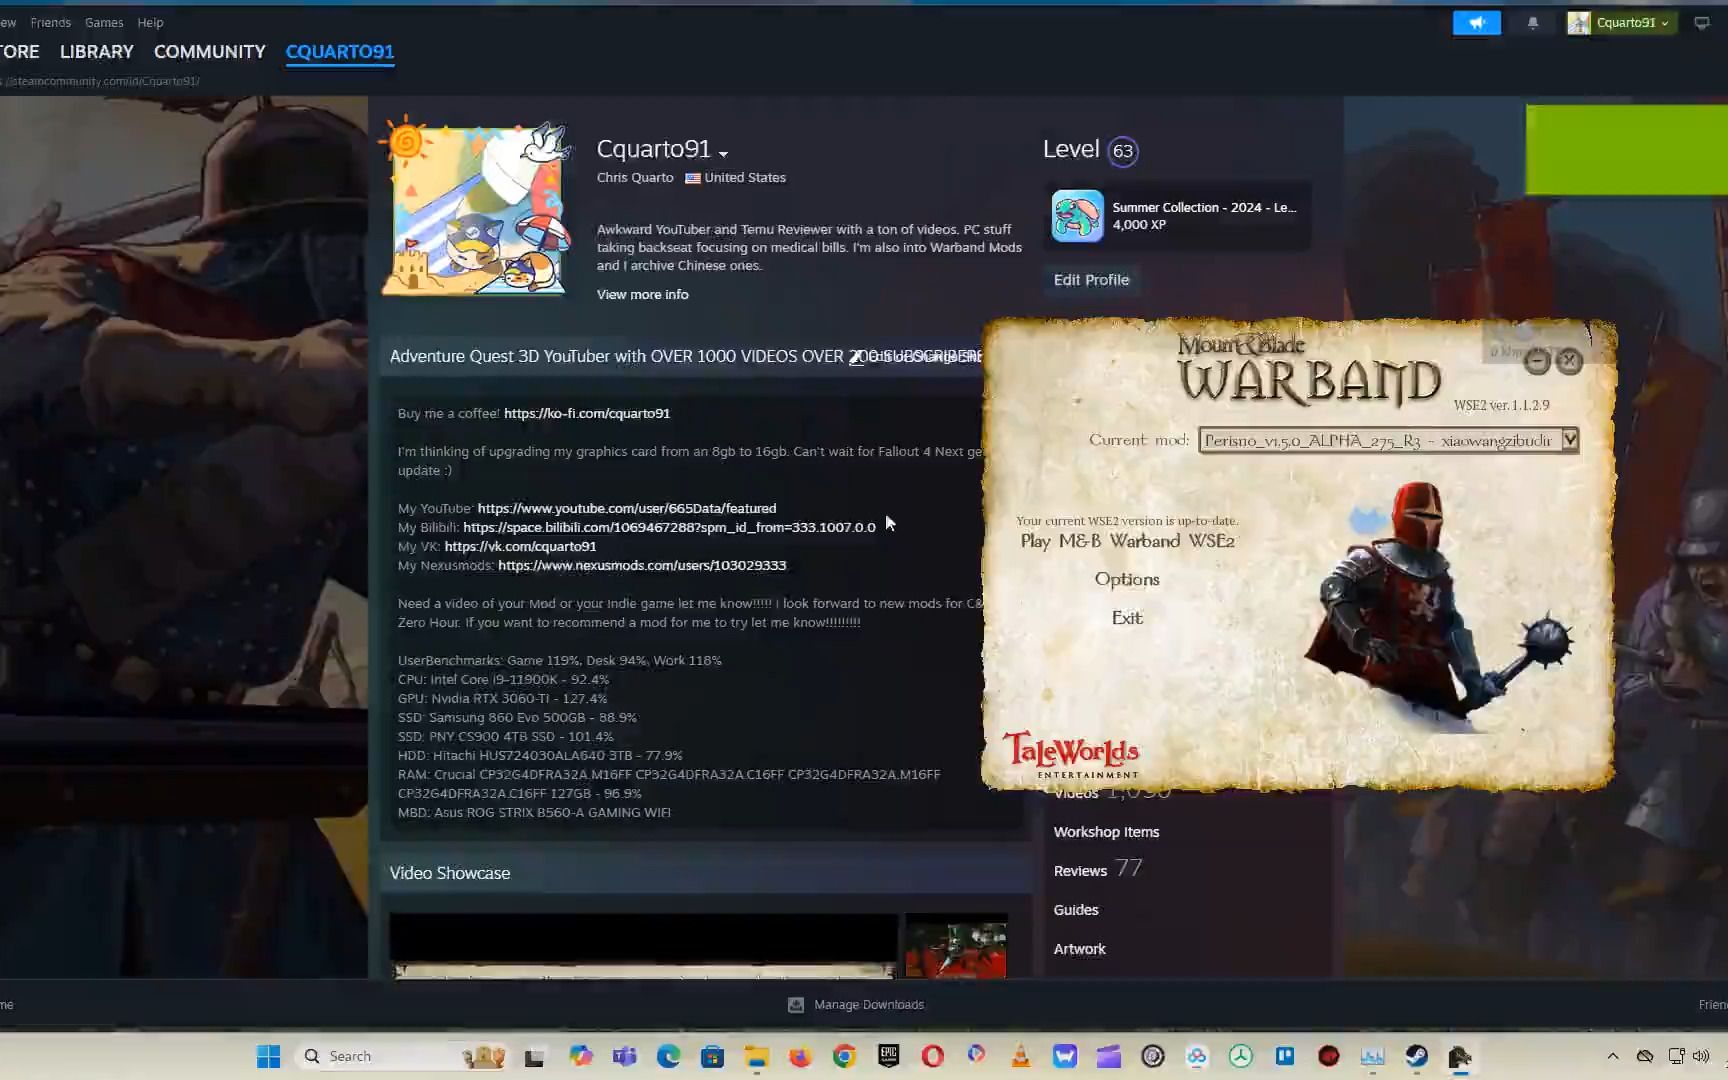Screen dimensions: 1728x1080
Task: Switch to the Warband launcher taskbar icon
Action: 1460,1056
